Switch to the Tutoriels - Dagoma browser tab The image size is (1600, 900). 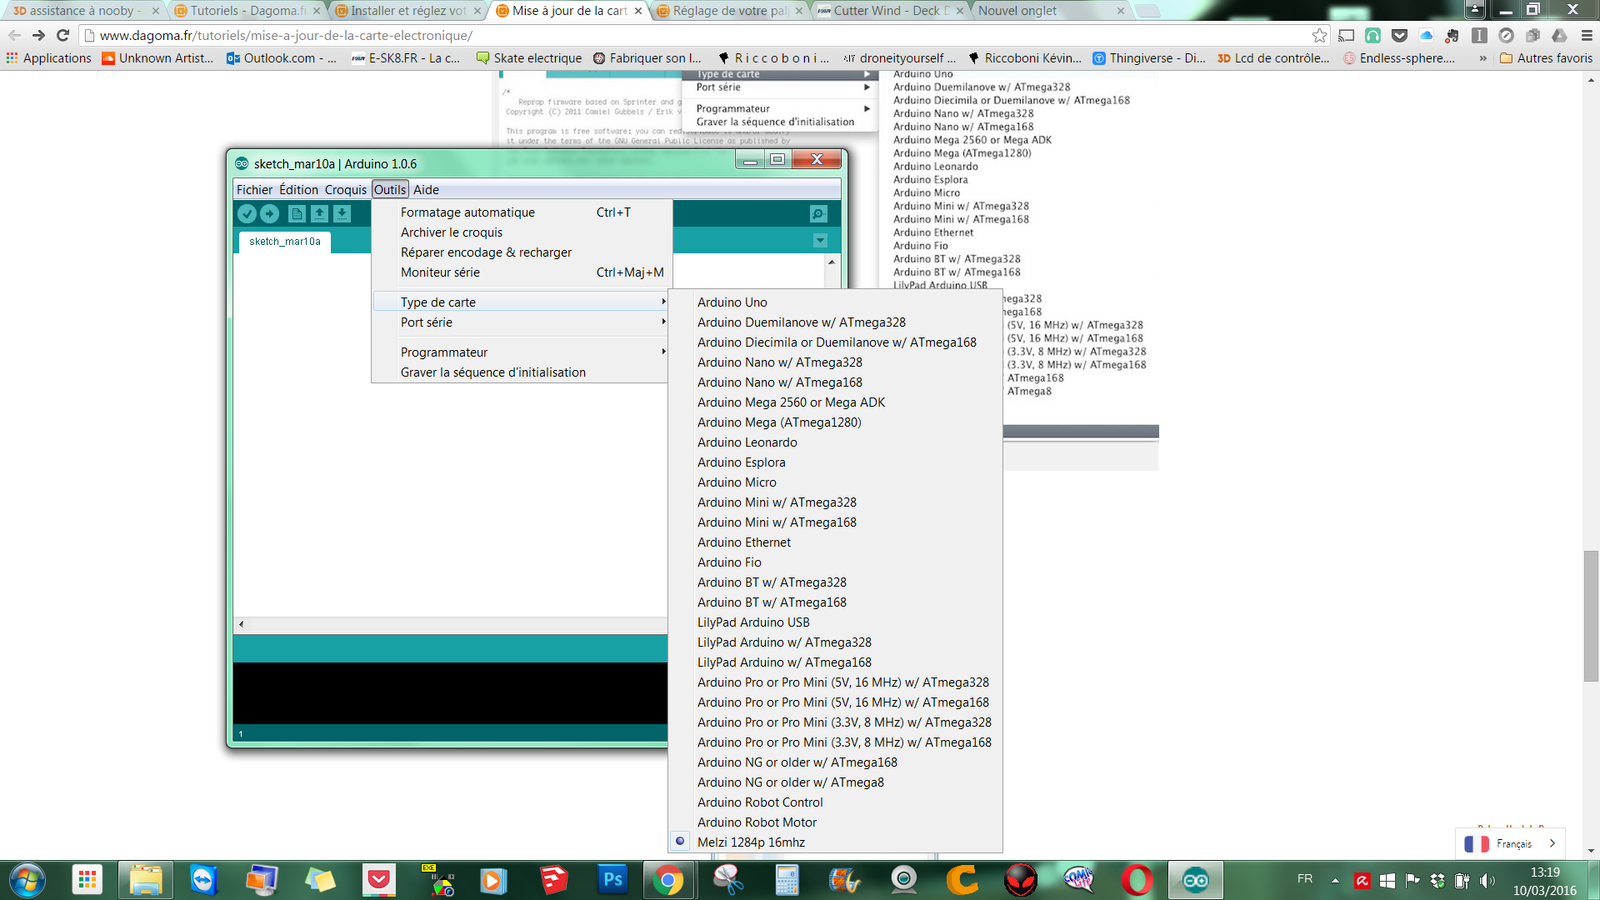tap(247, 10)
